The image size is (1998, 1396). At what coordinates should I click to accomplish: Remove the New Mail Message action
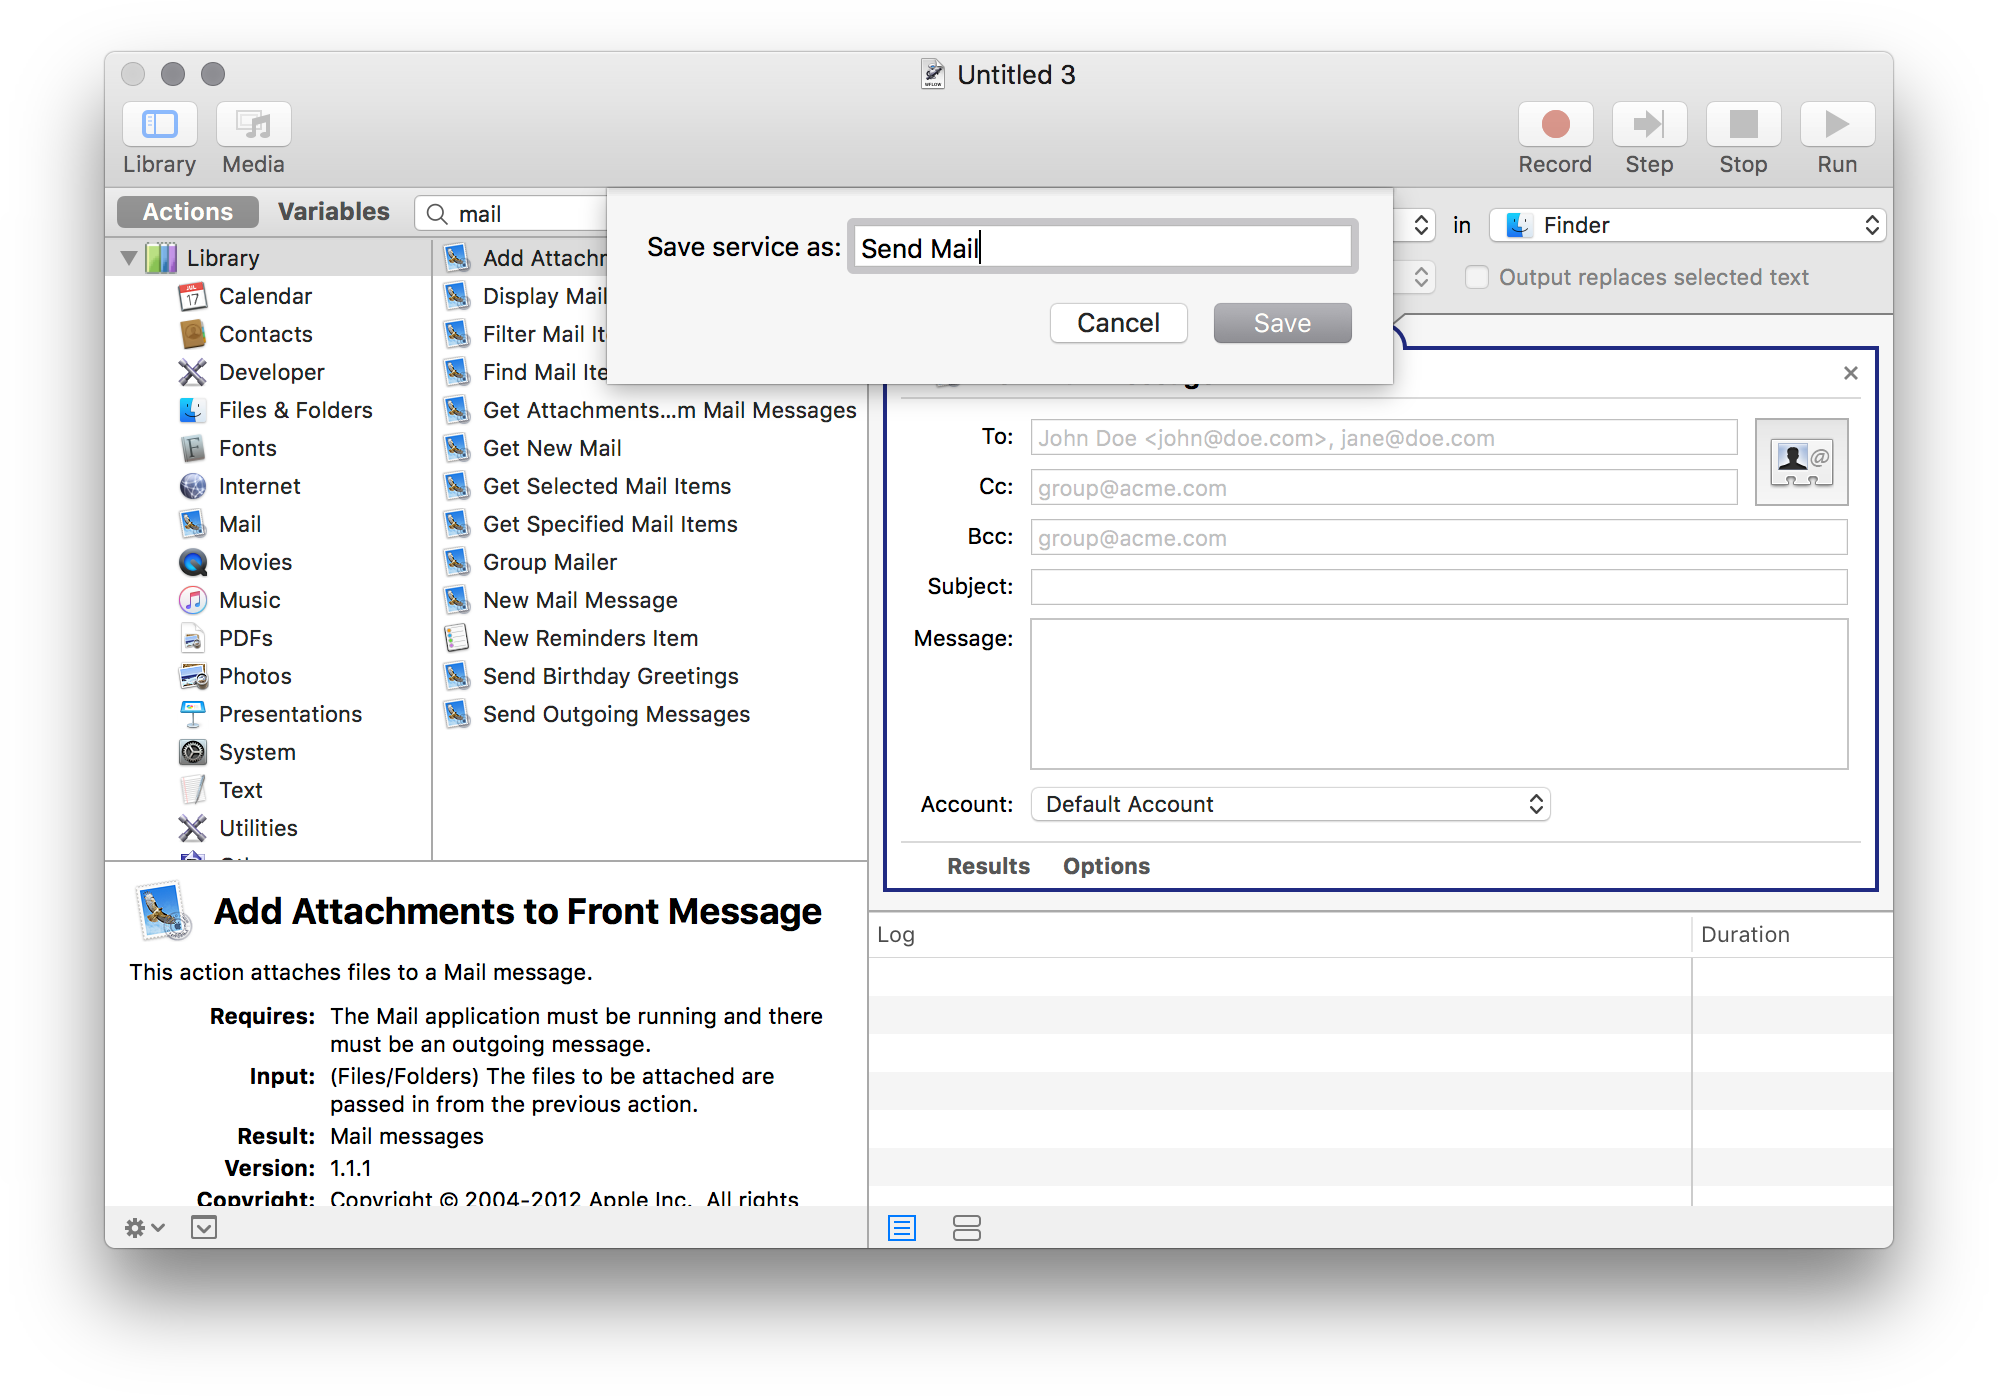[x=1850, y=373]
